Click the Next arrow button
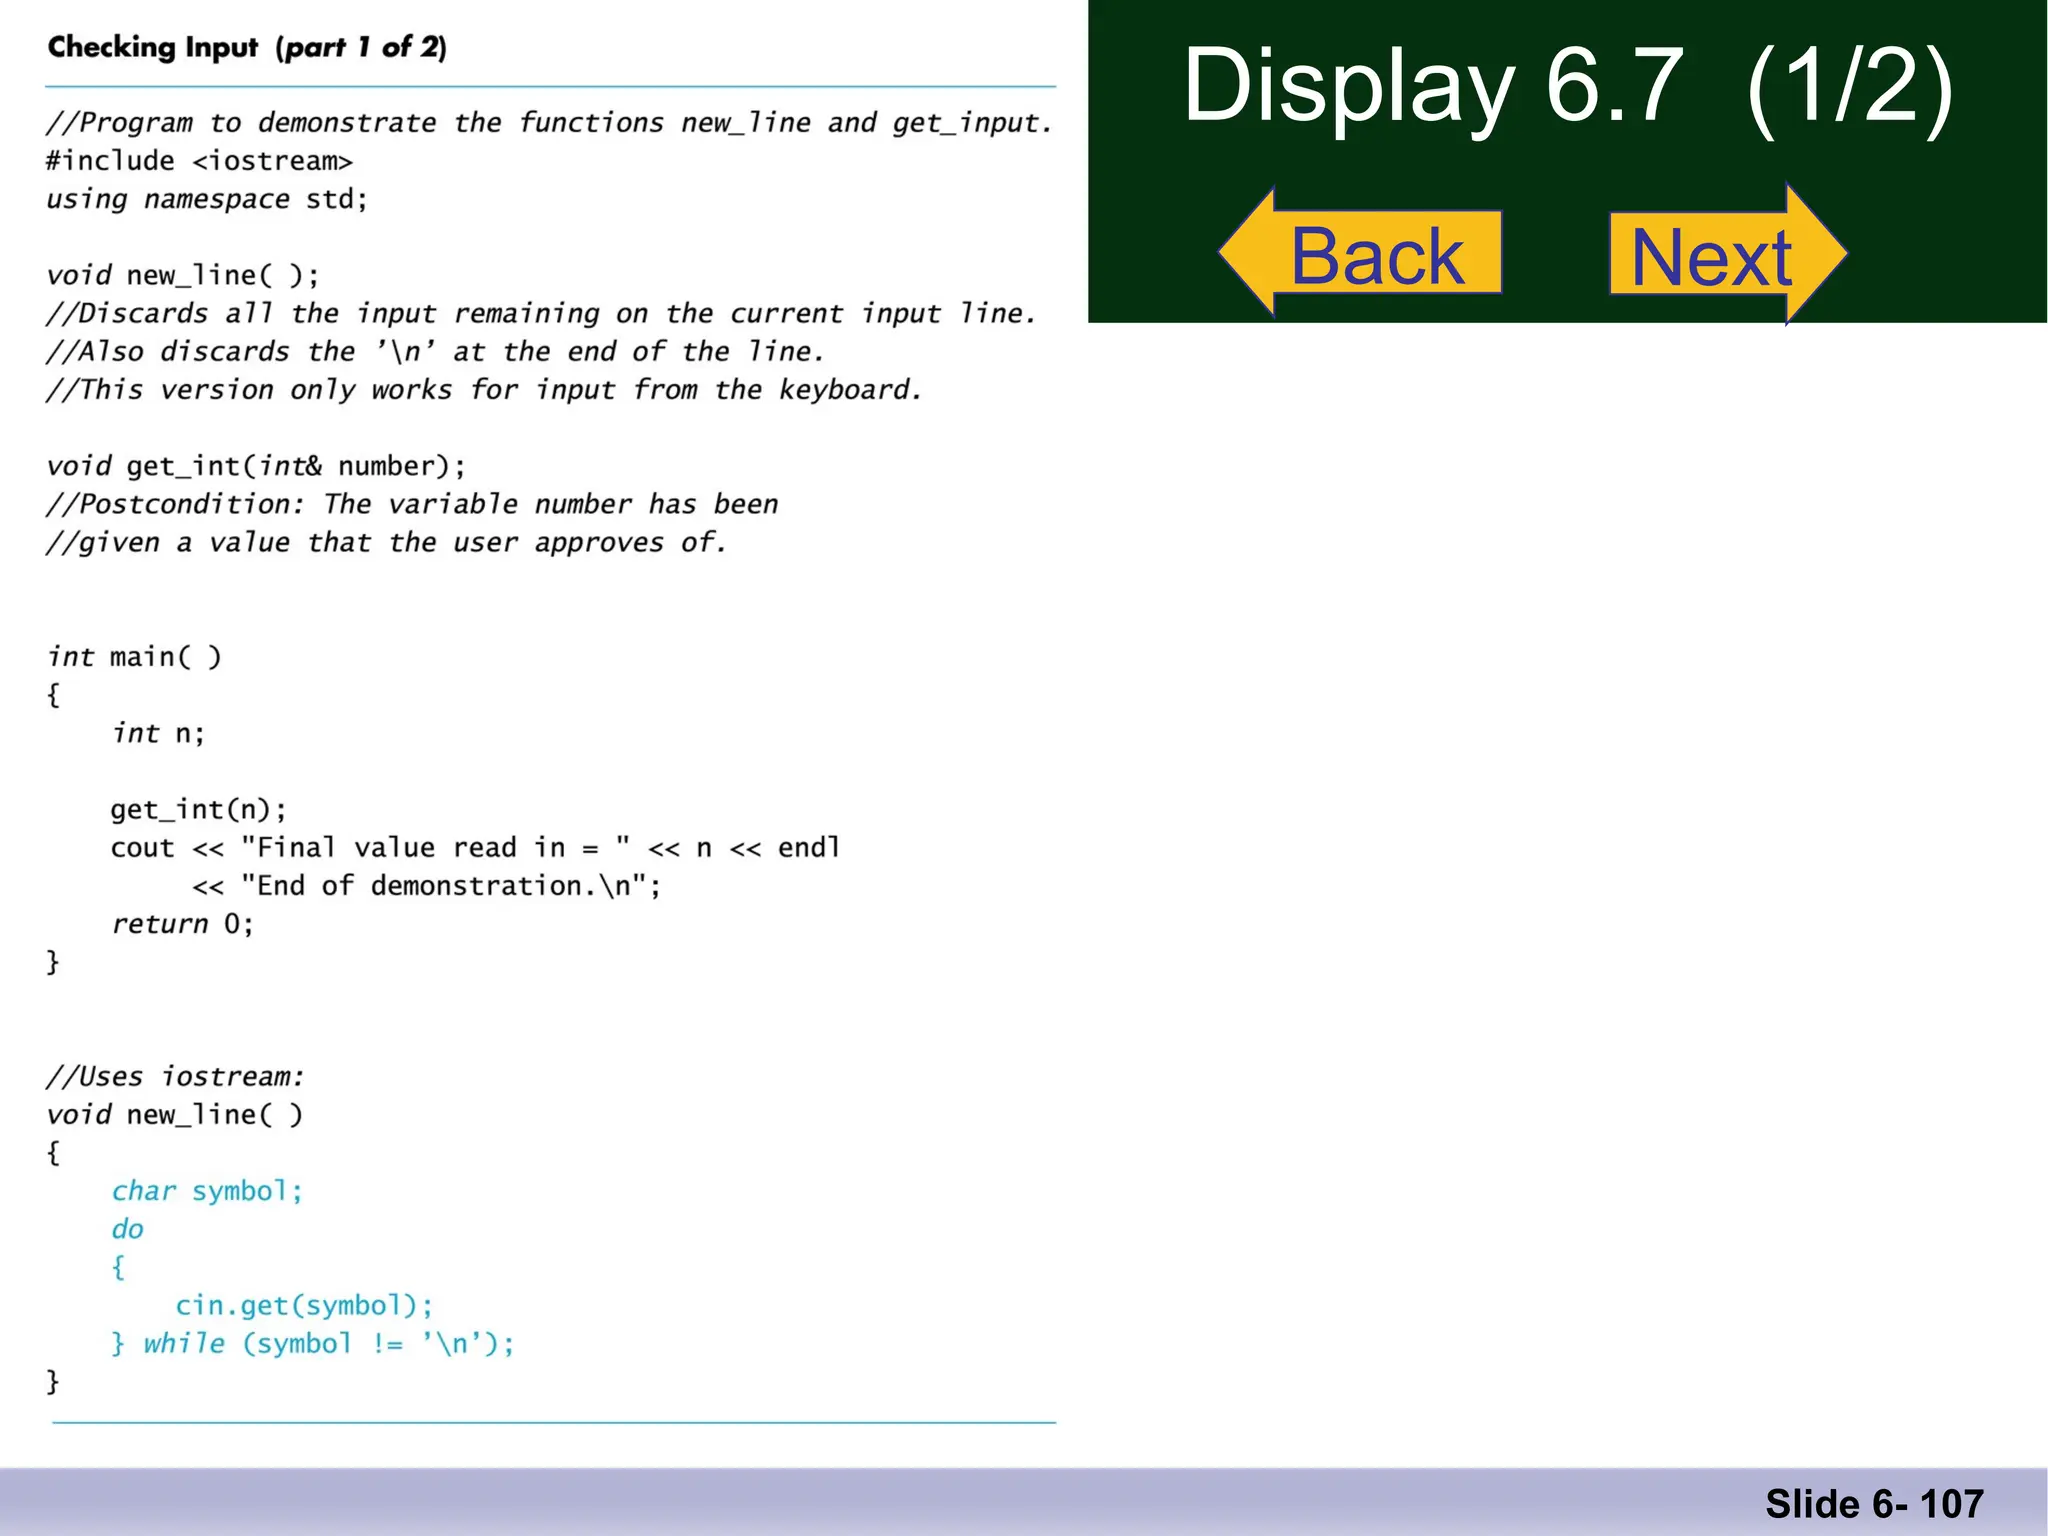This screenshot has width=2048, height=1536. coord(1728,255)
